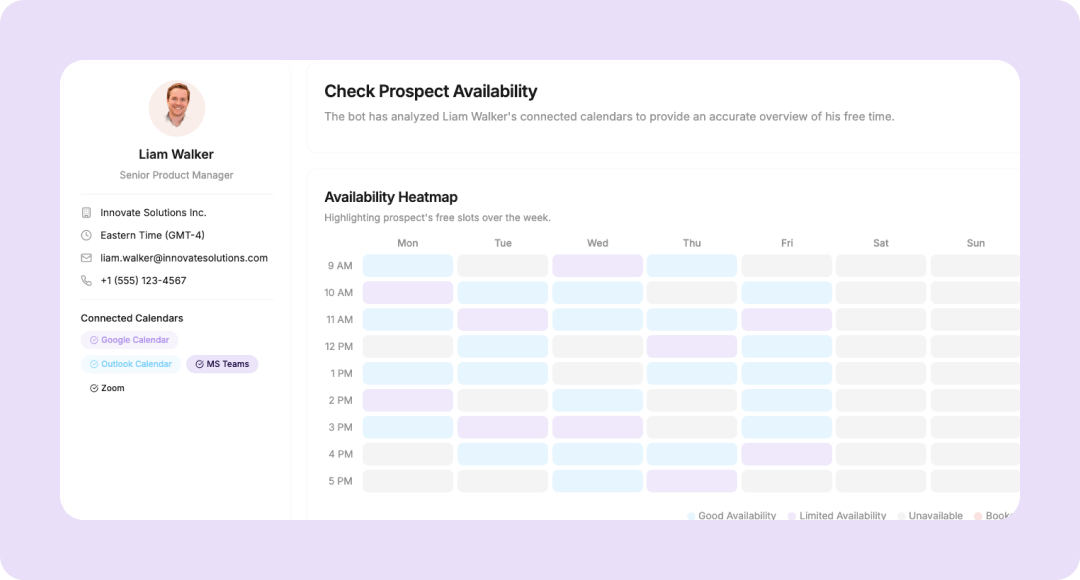Select the Wed column header in the heatmap
1080x580 pixels.
pos(597,243)
